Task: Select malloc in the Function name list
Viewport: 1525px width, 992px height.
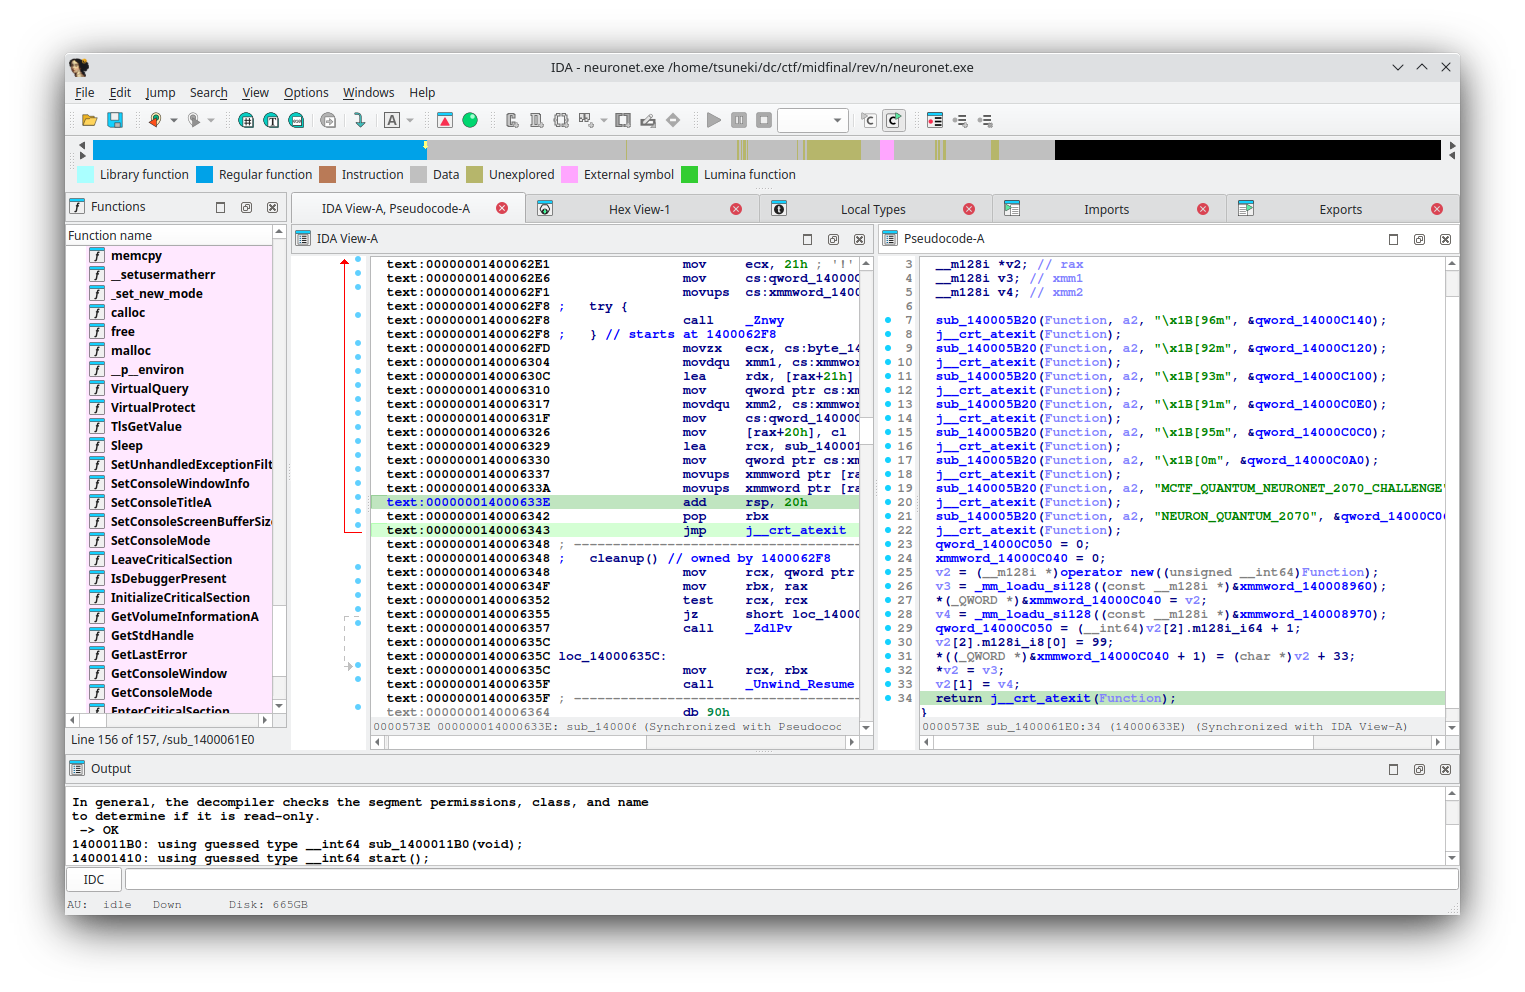Action: coord(131,350)
